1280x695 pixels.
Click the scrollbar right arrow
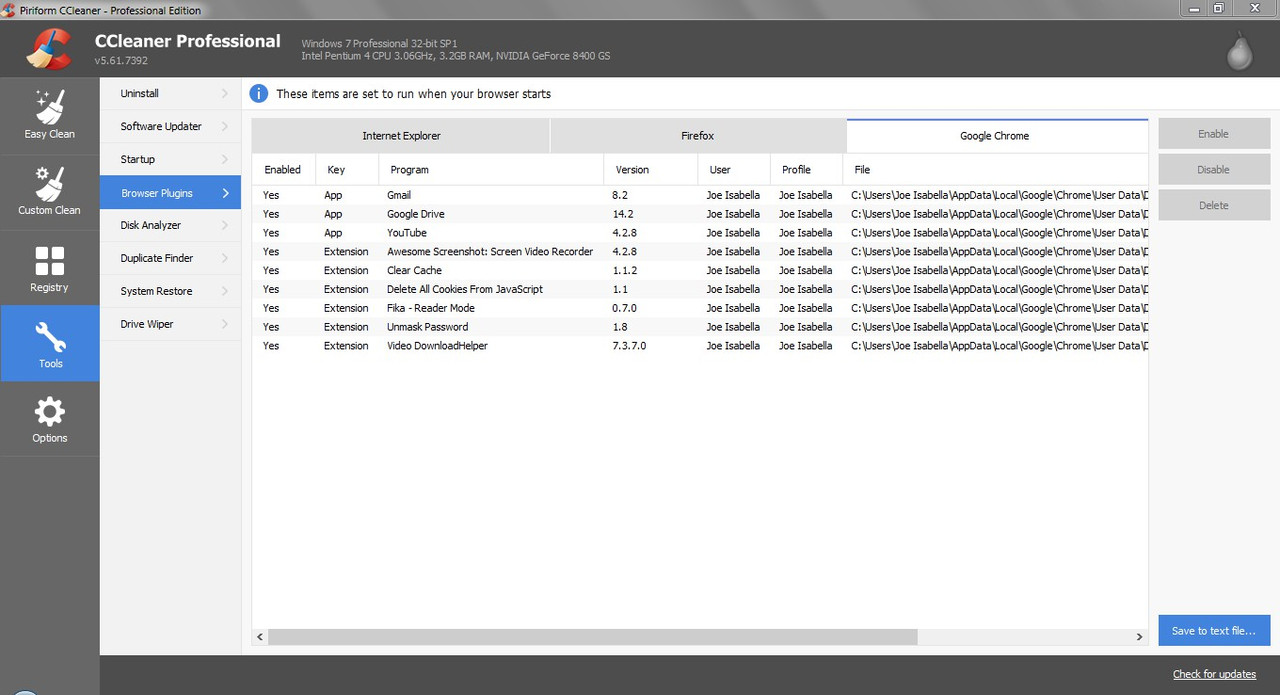click(x=1139, y=636)
